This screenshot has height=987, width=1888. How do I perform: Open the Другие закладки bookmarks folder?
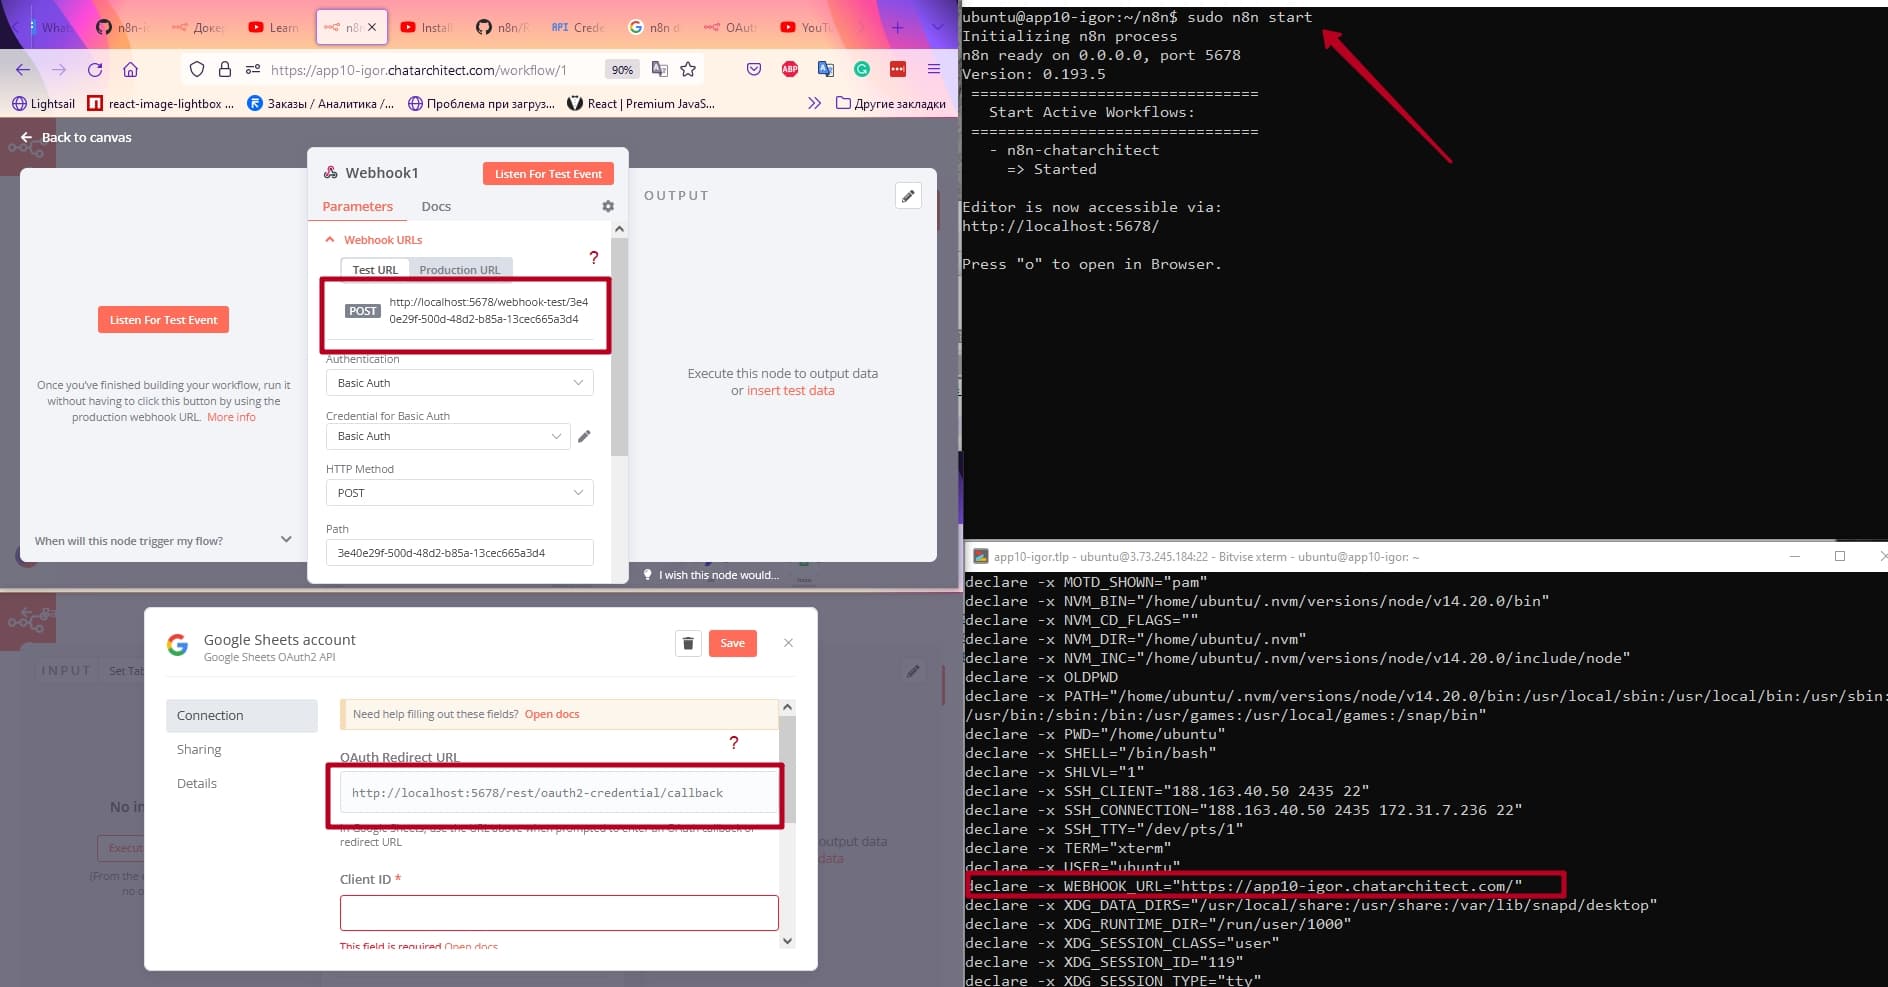point(891,103)
